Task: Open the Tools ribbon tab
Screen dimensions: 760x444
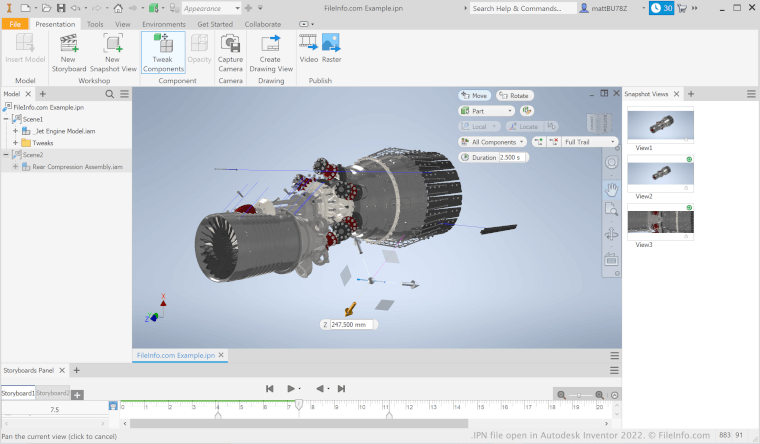Action: pyautogui.click(x=94, y=23)
